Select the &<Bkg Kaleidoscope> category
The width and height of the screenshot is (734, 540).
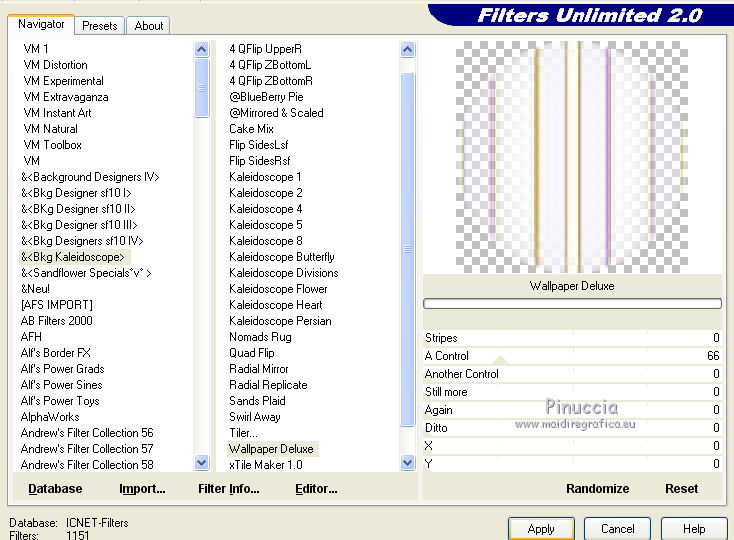point(73,257)
